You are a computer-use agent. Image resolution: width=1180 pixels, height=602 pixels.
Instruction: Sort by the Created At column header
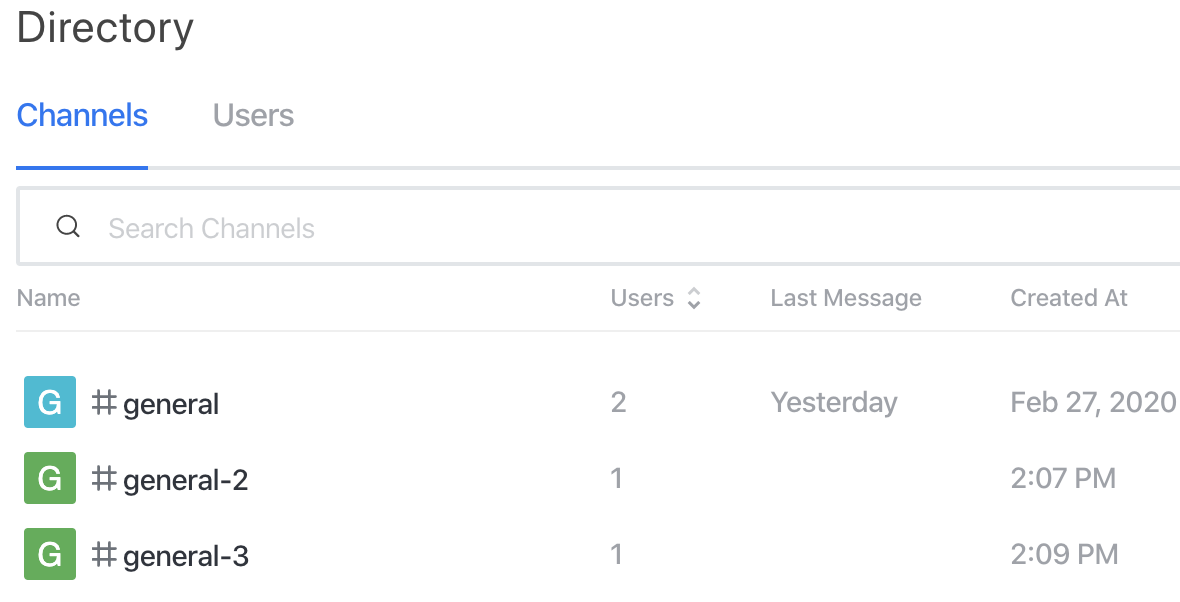[1069, 298]
